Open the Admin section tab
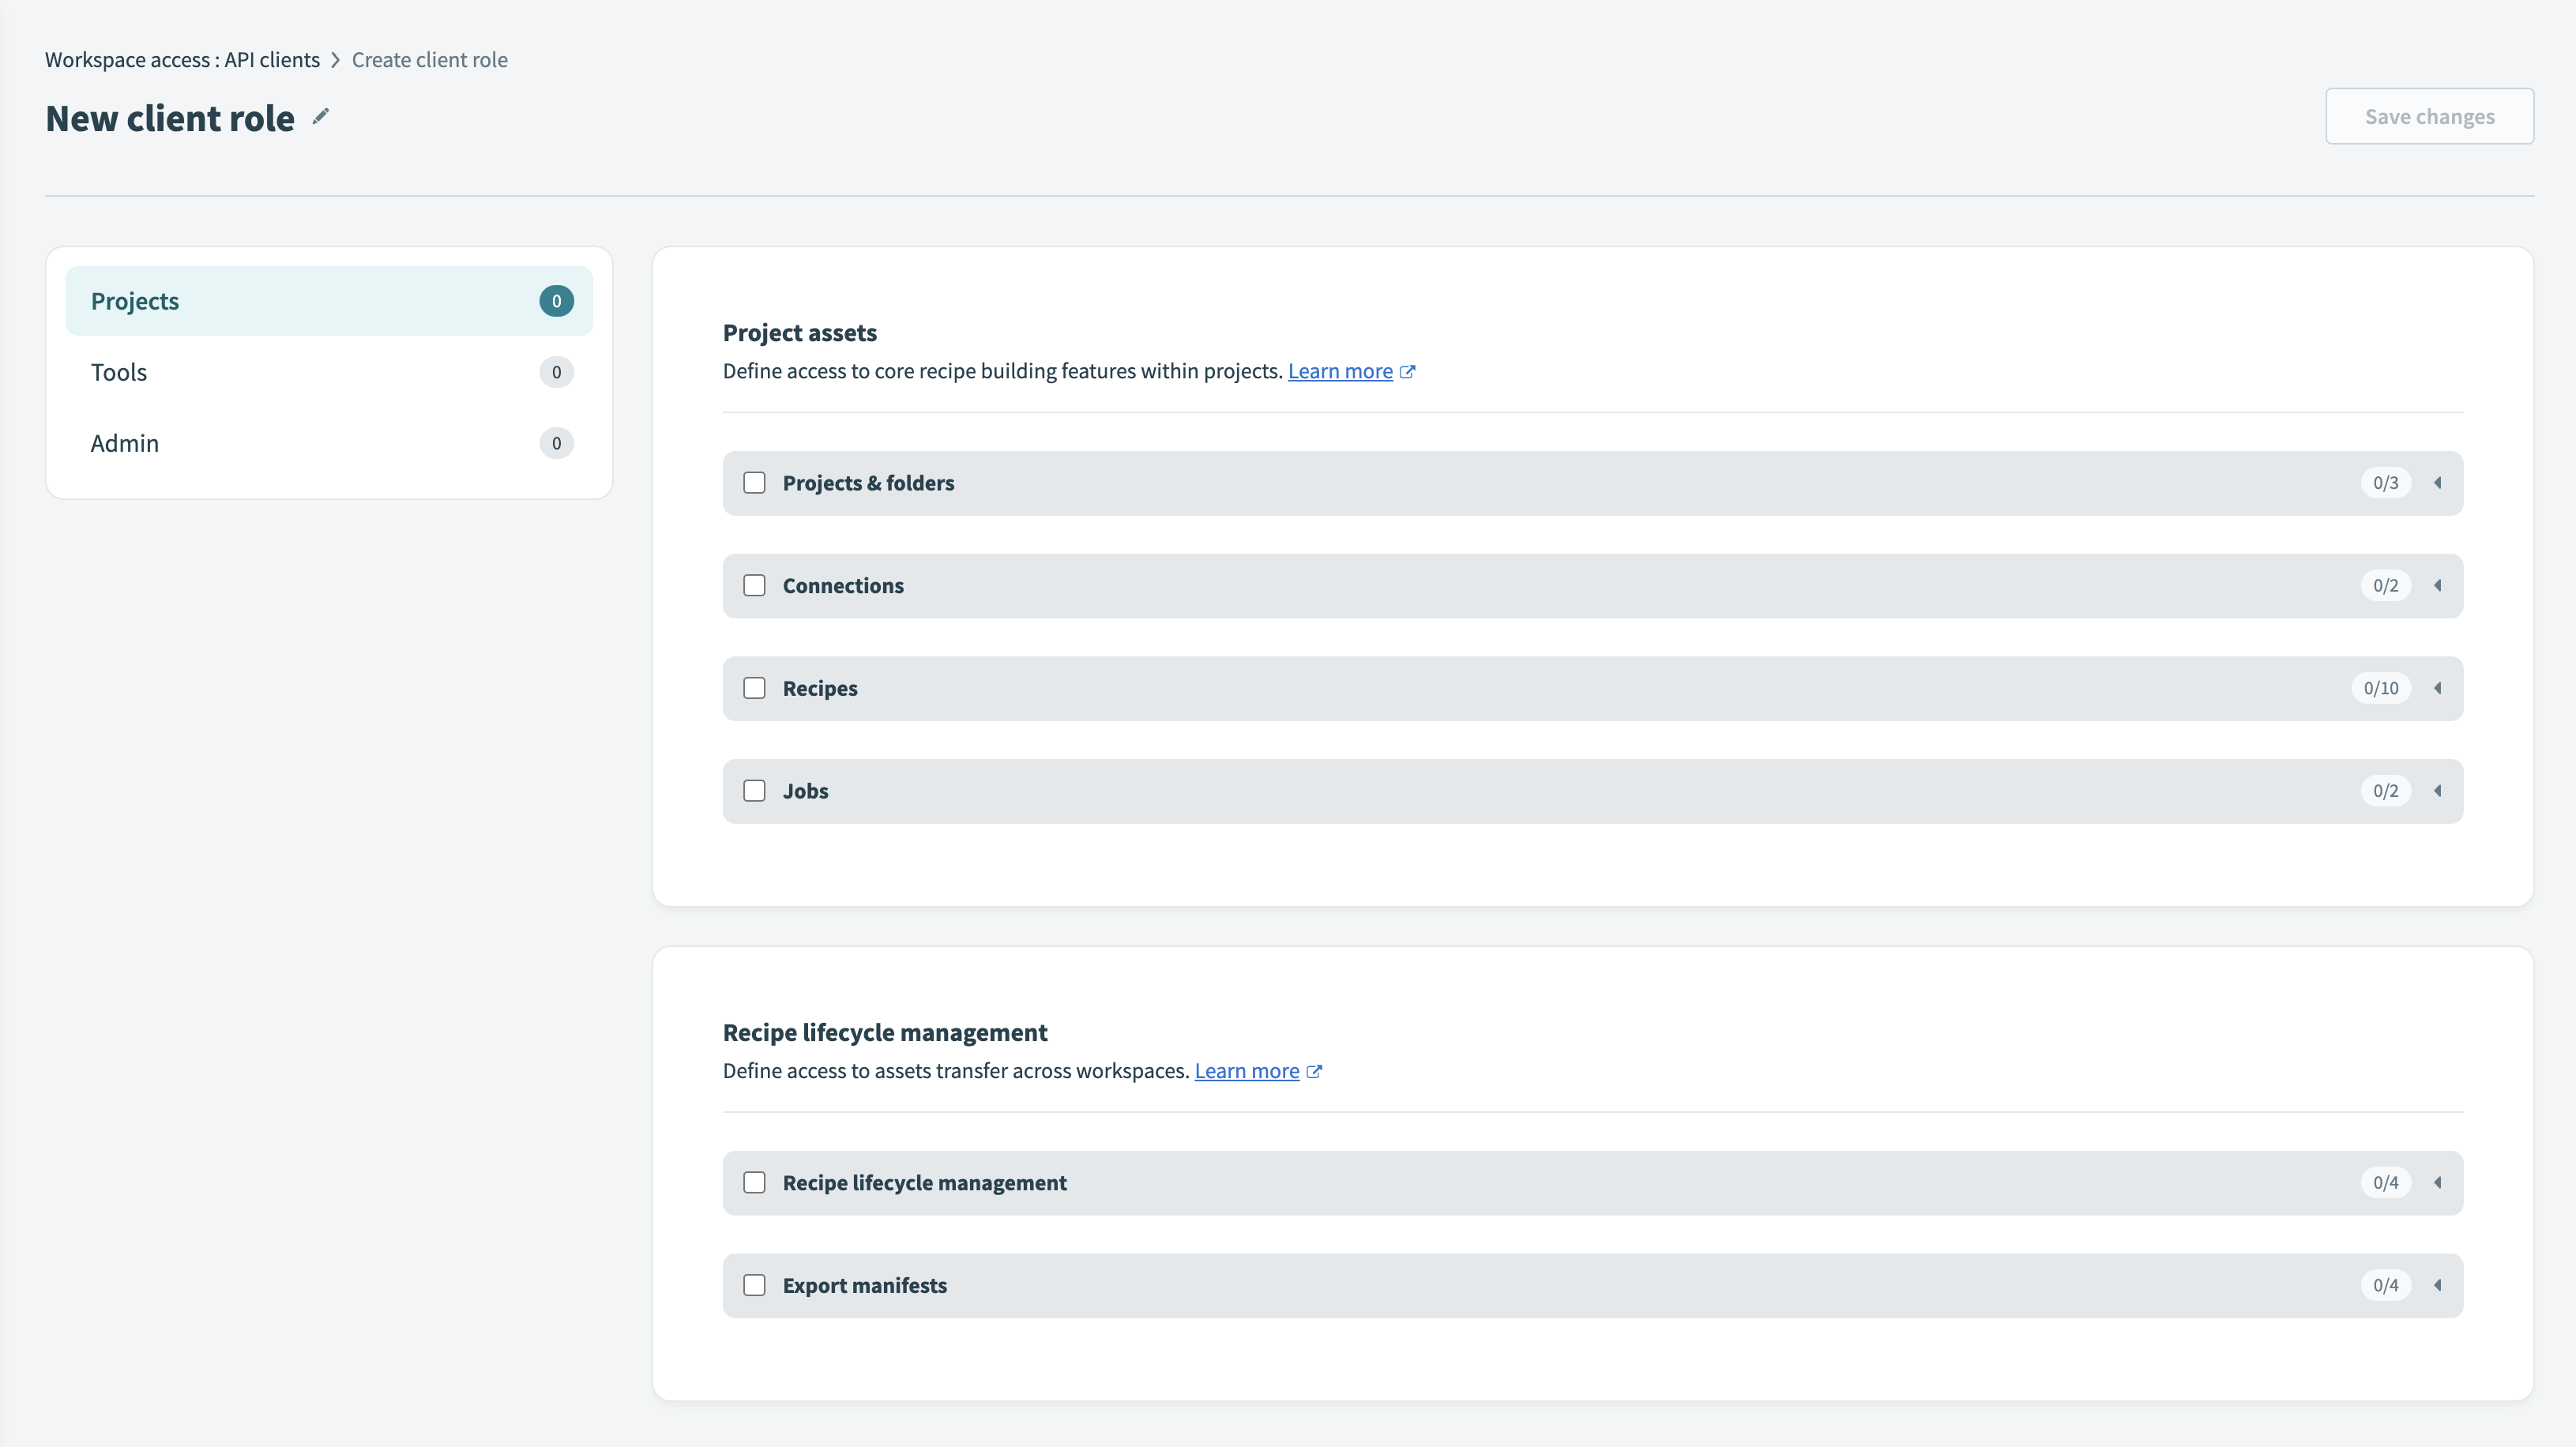Screen dimensions: 2576x1447 pos(125,443)
